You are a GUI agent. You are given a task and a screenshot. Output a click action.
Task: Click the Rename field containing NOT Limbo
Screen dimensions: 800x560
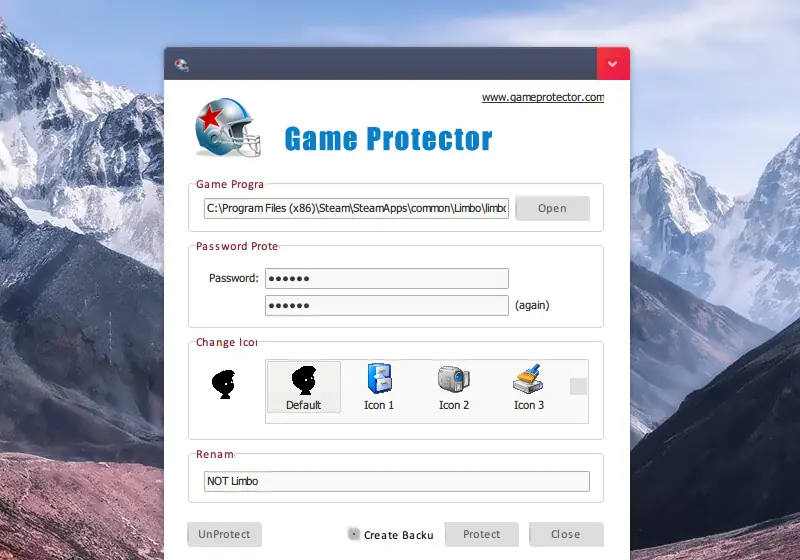coord(396,481)
